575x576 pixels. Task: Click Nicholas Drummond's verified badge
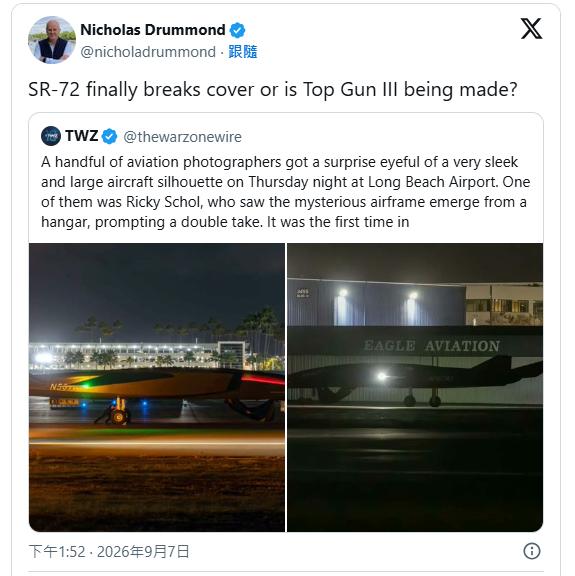pyautogui.click(x=237, y=30)
